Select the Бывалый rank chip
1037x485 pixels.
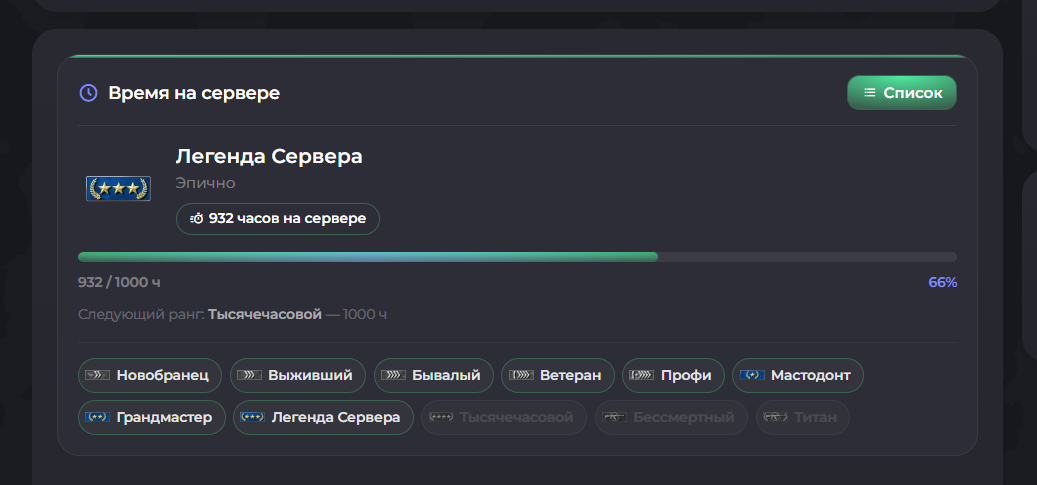[434, 376]
